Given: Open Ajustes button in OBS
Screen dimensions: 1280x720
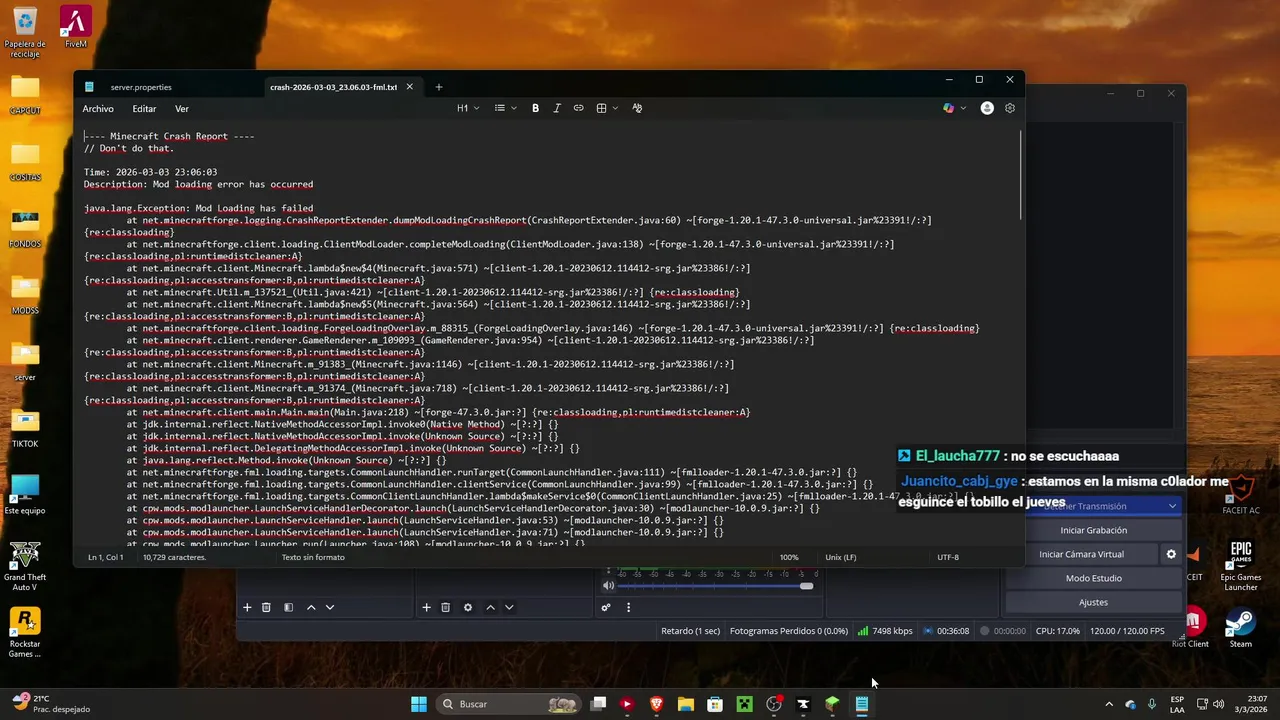Looking at the screenshot, I should [1093, 602].
